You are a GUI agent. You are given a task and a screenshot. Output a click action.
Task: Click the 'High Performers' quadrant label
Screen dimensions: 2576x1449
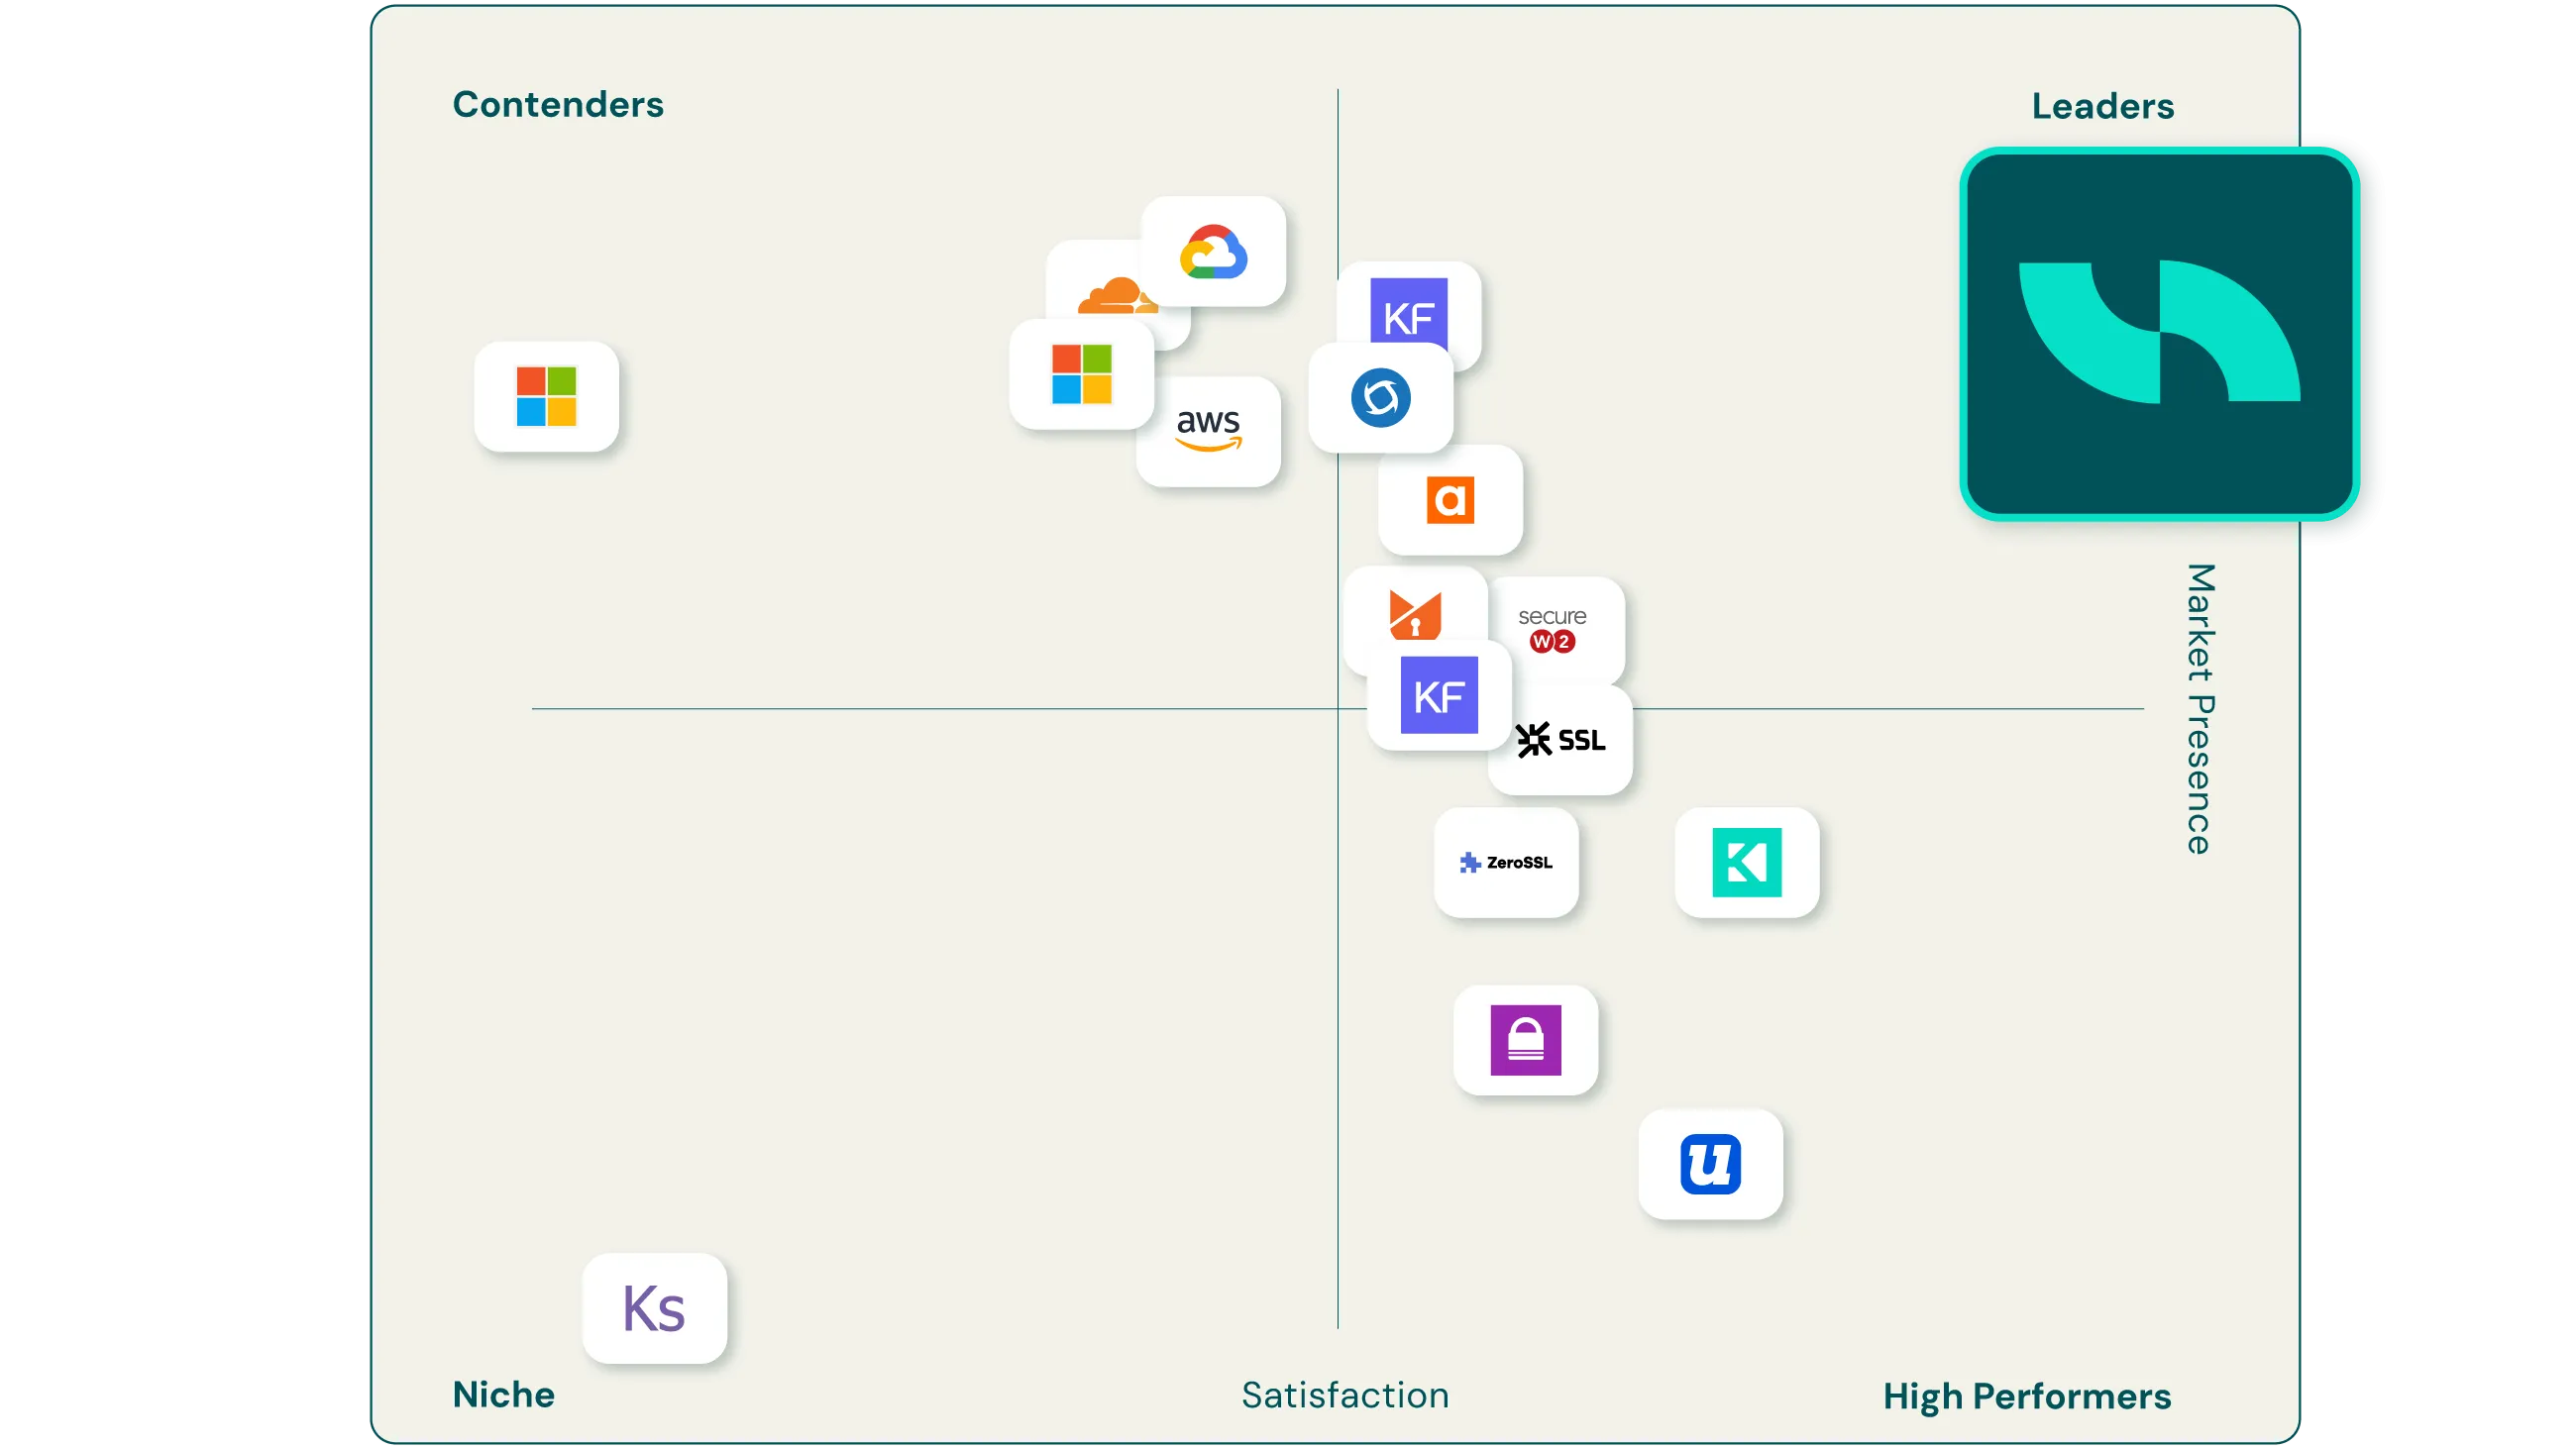pos(2027,1397)
